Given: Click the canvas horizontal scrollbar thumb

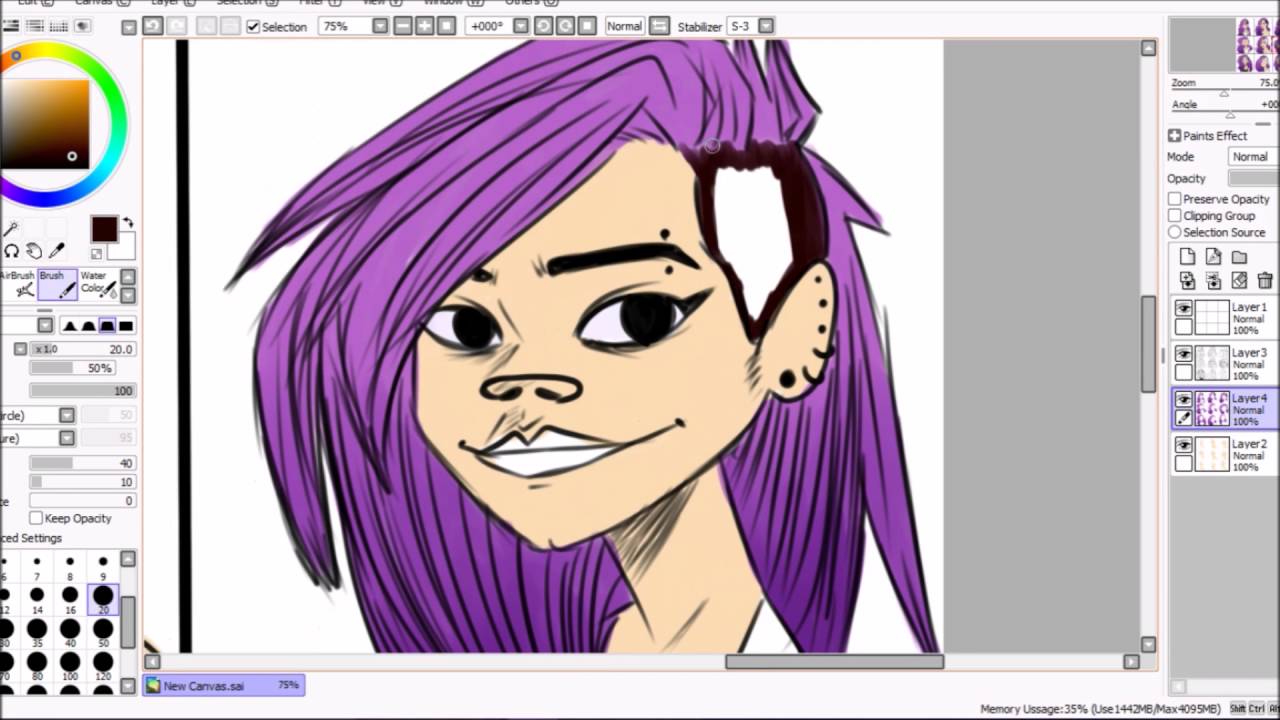Looking at the screenshot, I should [x=834, y=661].
